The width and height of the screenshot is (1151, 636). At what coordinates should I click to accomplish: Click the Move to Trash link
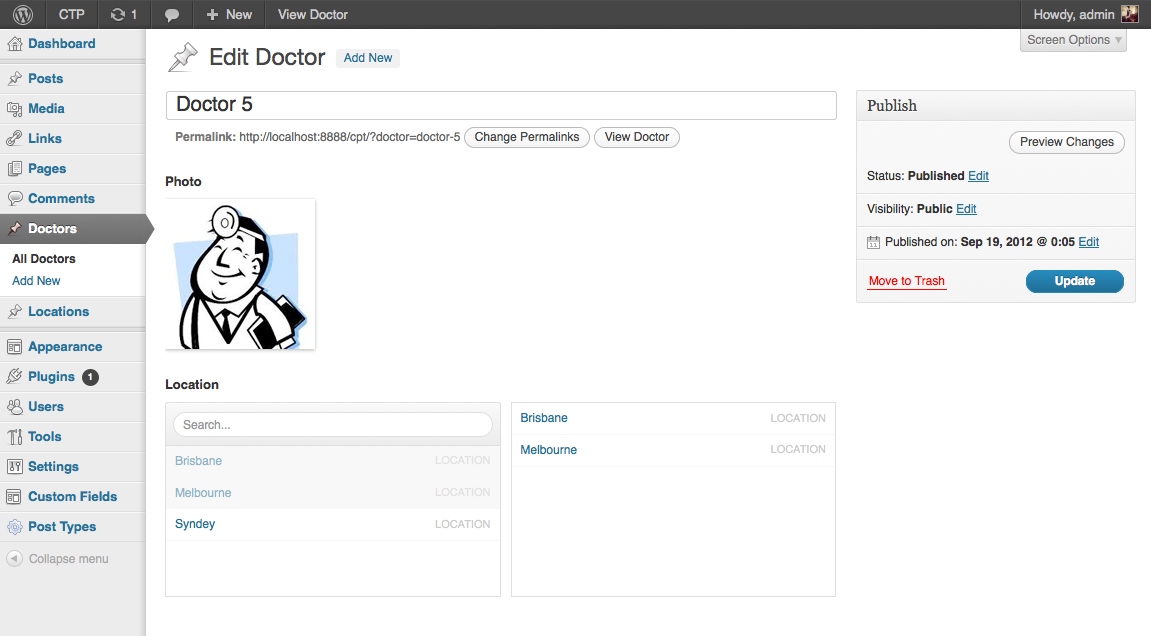[x=906, y=281]
